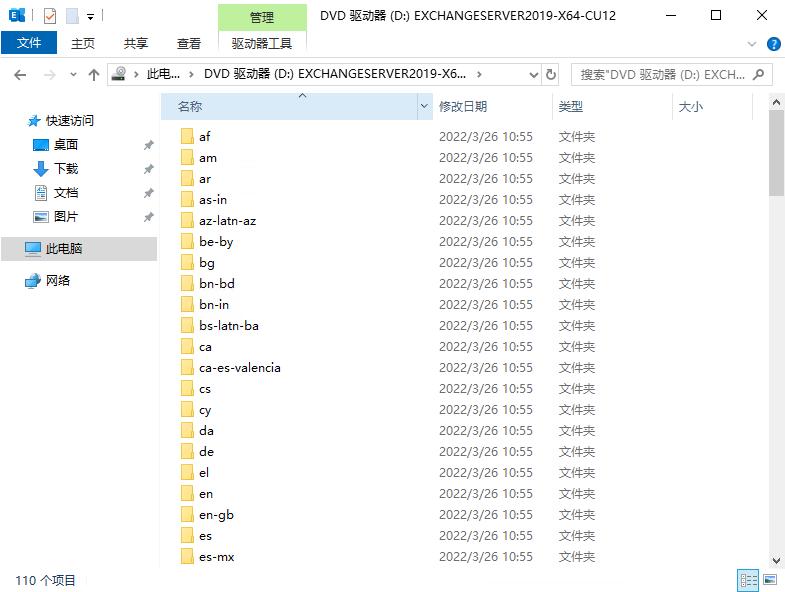
Task: Select 快速访问 in the navigation pane
Action: (70, 121)
